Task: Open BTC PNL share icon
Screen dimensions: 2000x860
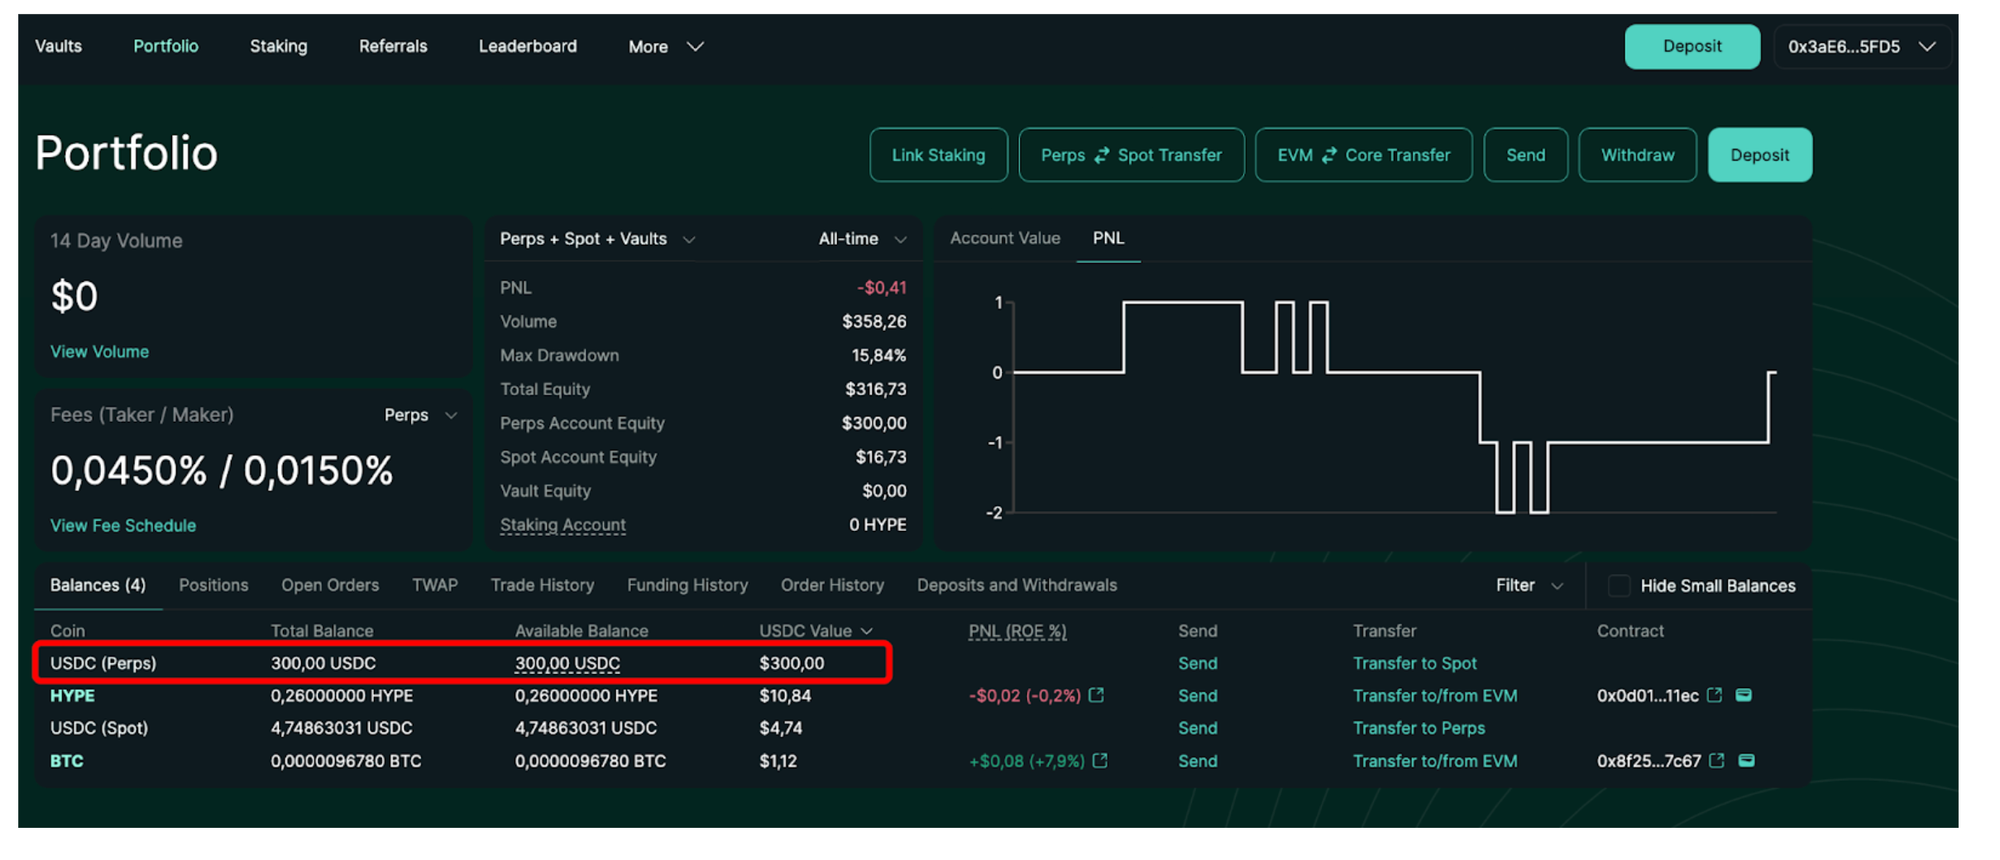Action: point(1100,761)
